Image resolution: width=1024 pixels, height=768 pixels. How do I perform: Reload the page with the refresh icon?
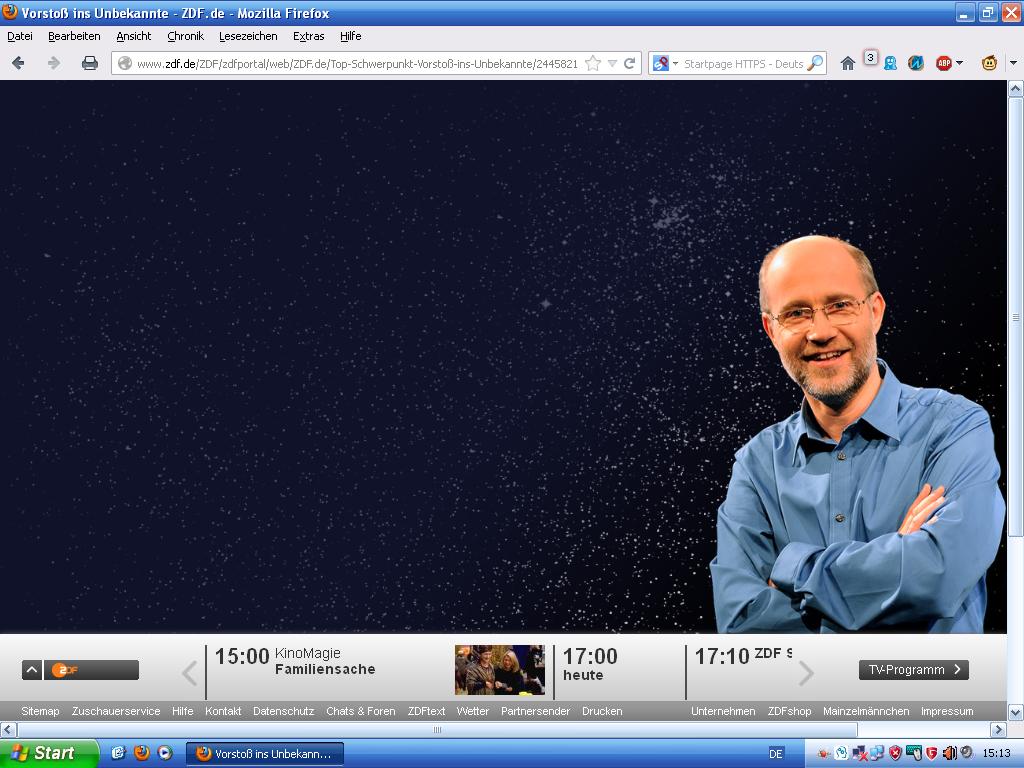pyautogui.click(x=630, y=63)
